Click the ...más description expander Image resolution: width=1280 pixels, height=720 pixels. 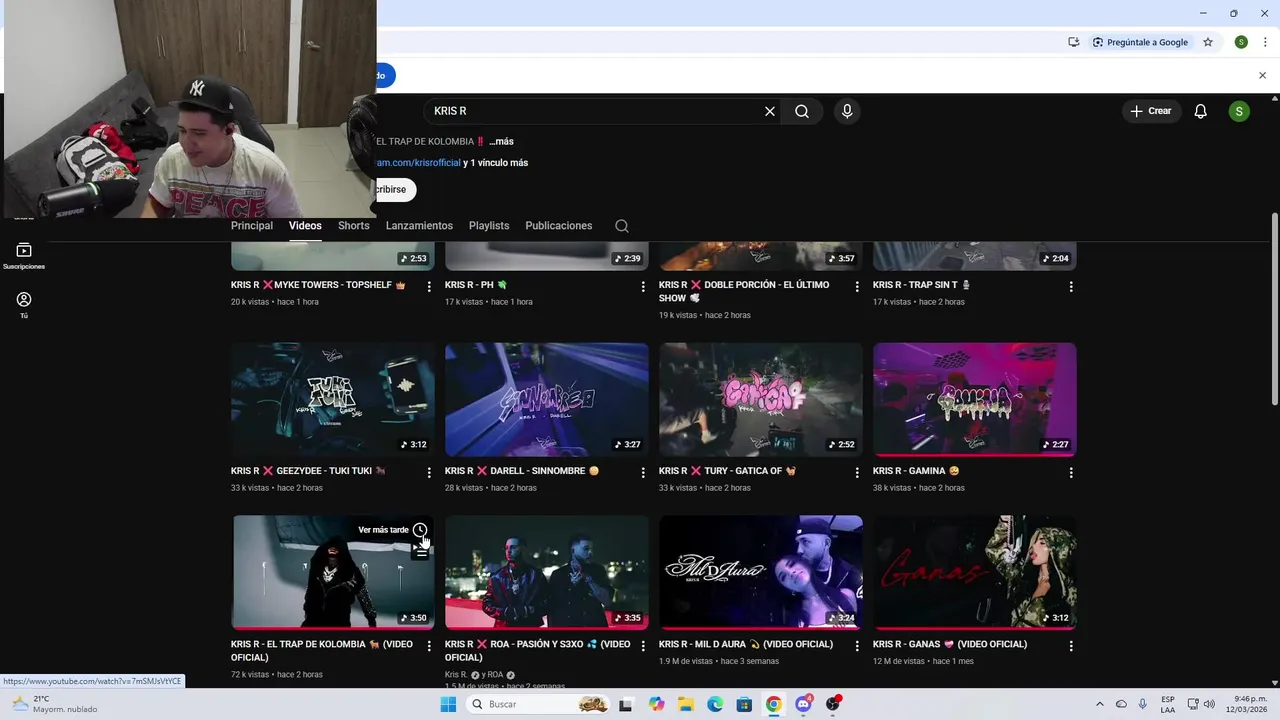click(501, 142)
